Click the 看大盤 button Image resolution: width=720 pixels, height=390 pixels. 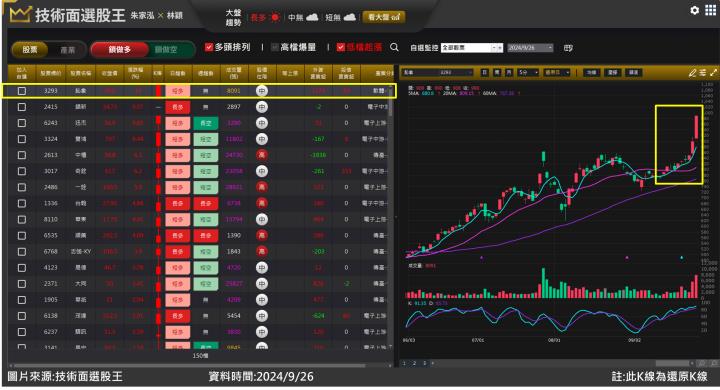point(384,17)
